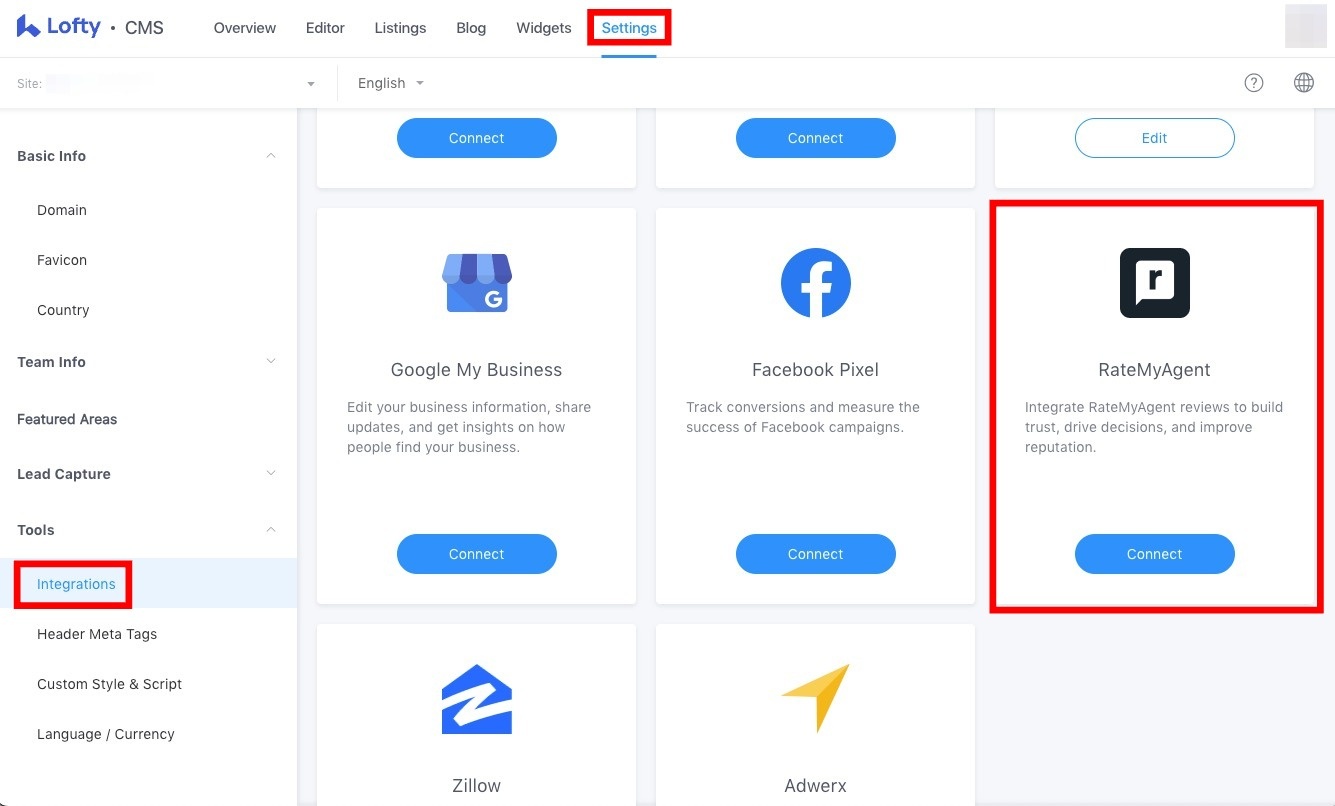Click the globe icon in toolbar

pyautogui.click(x=1304, y=83)
